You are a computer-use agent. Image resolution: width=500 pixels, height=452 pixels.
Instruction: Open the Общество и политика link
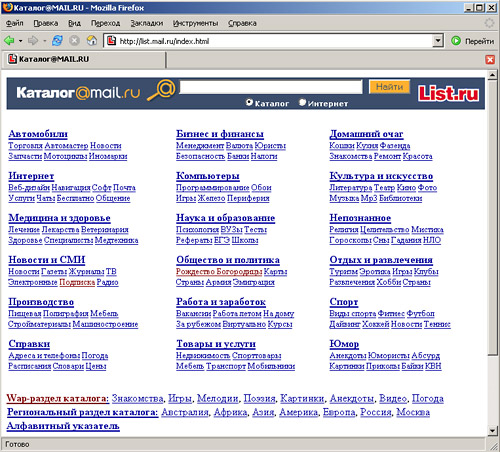228,260
